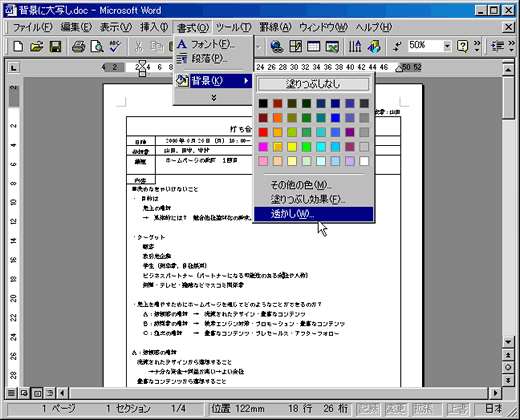
Task: Print the document with printer icon
Action: click(79, 46)
